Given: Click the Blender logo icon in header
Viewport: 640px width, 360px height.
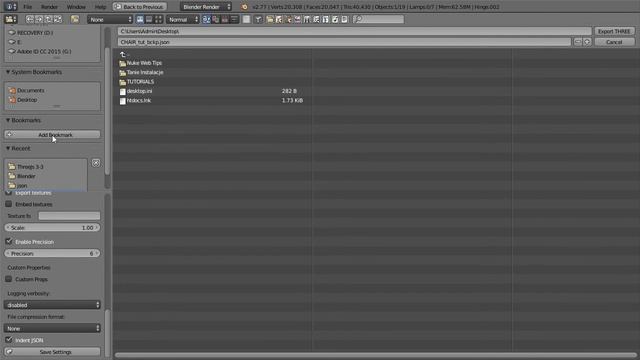Looking at the screenshot, I should pyautogui.click(x=244, y=7).
